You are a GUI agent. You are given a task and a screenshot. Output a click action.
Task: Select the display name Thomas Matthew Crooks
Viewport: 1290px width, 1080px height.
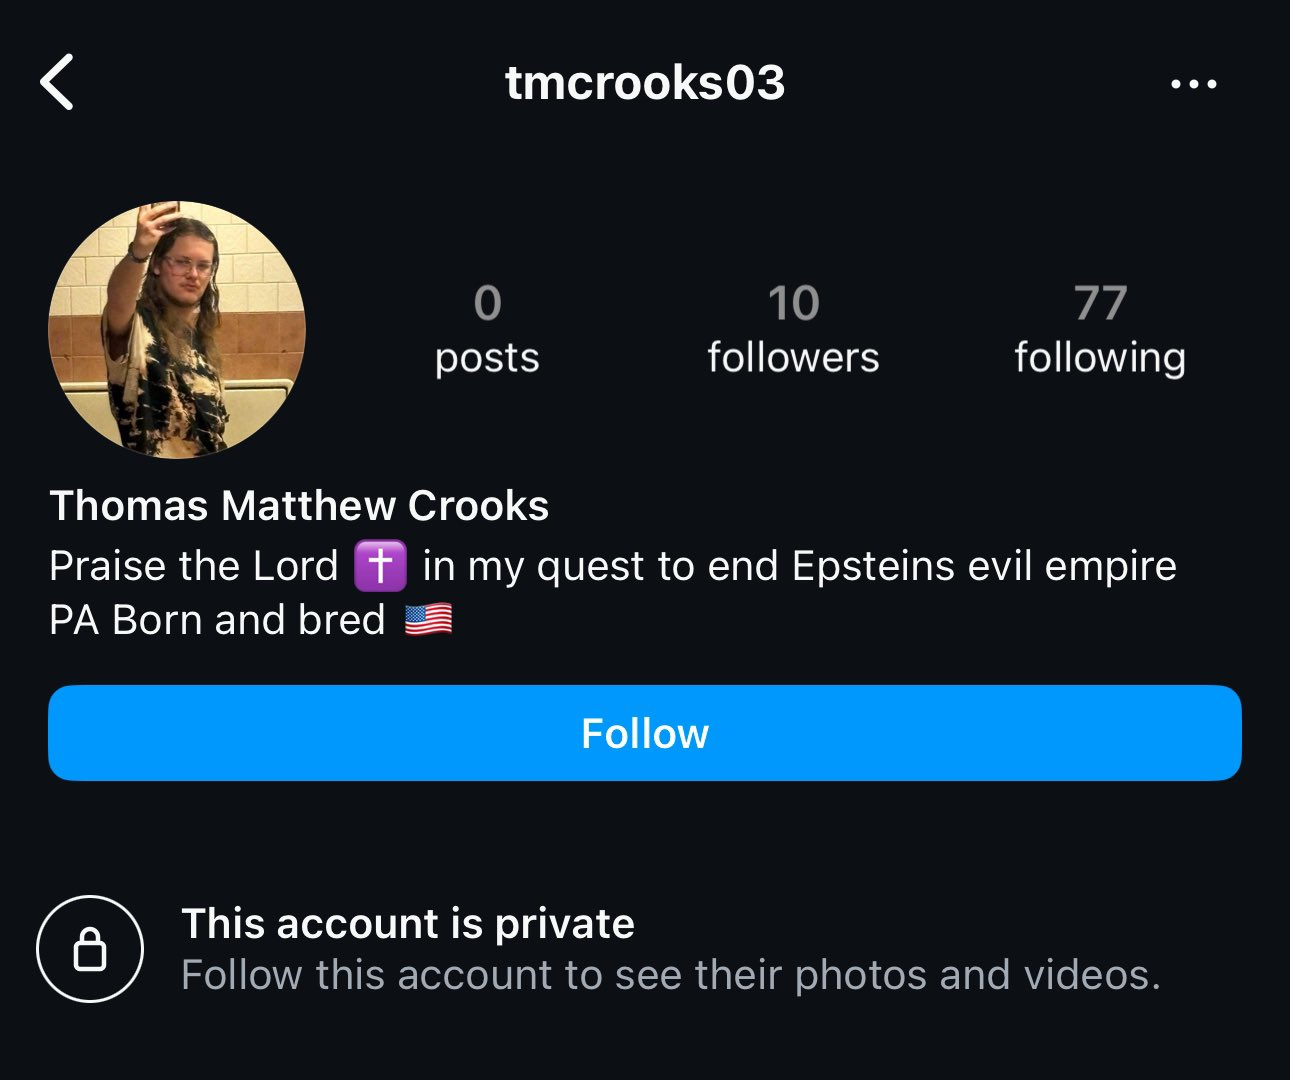point(299,506)
